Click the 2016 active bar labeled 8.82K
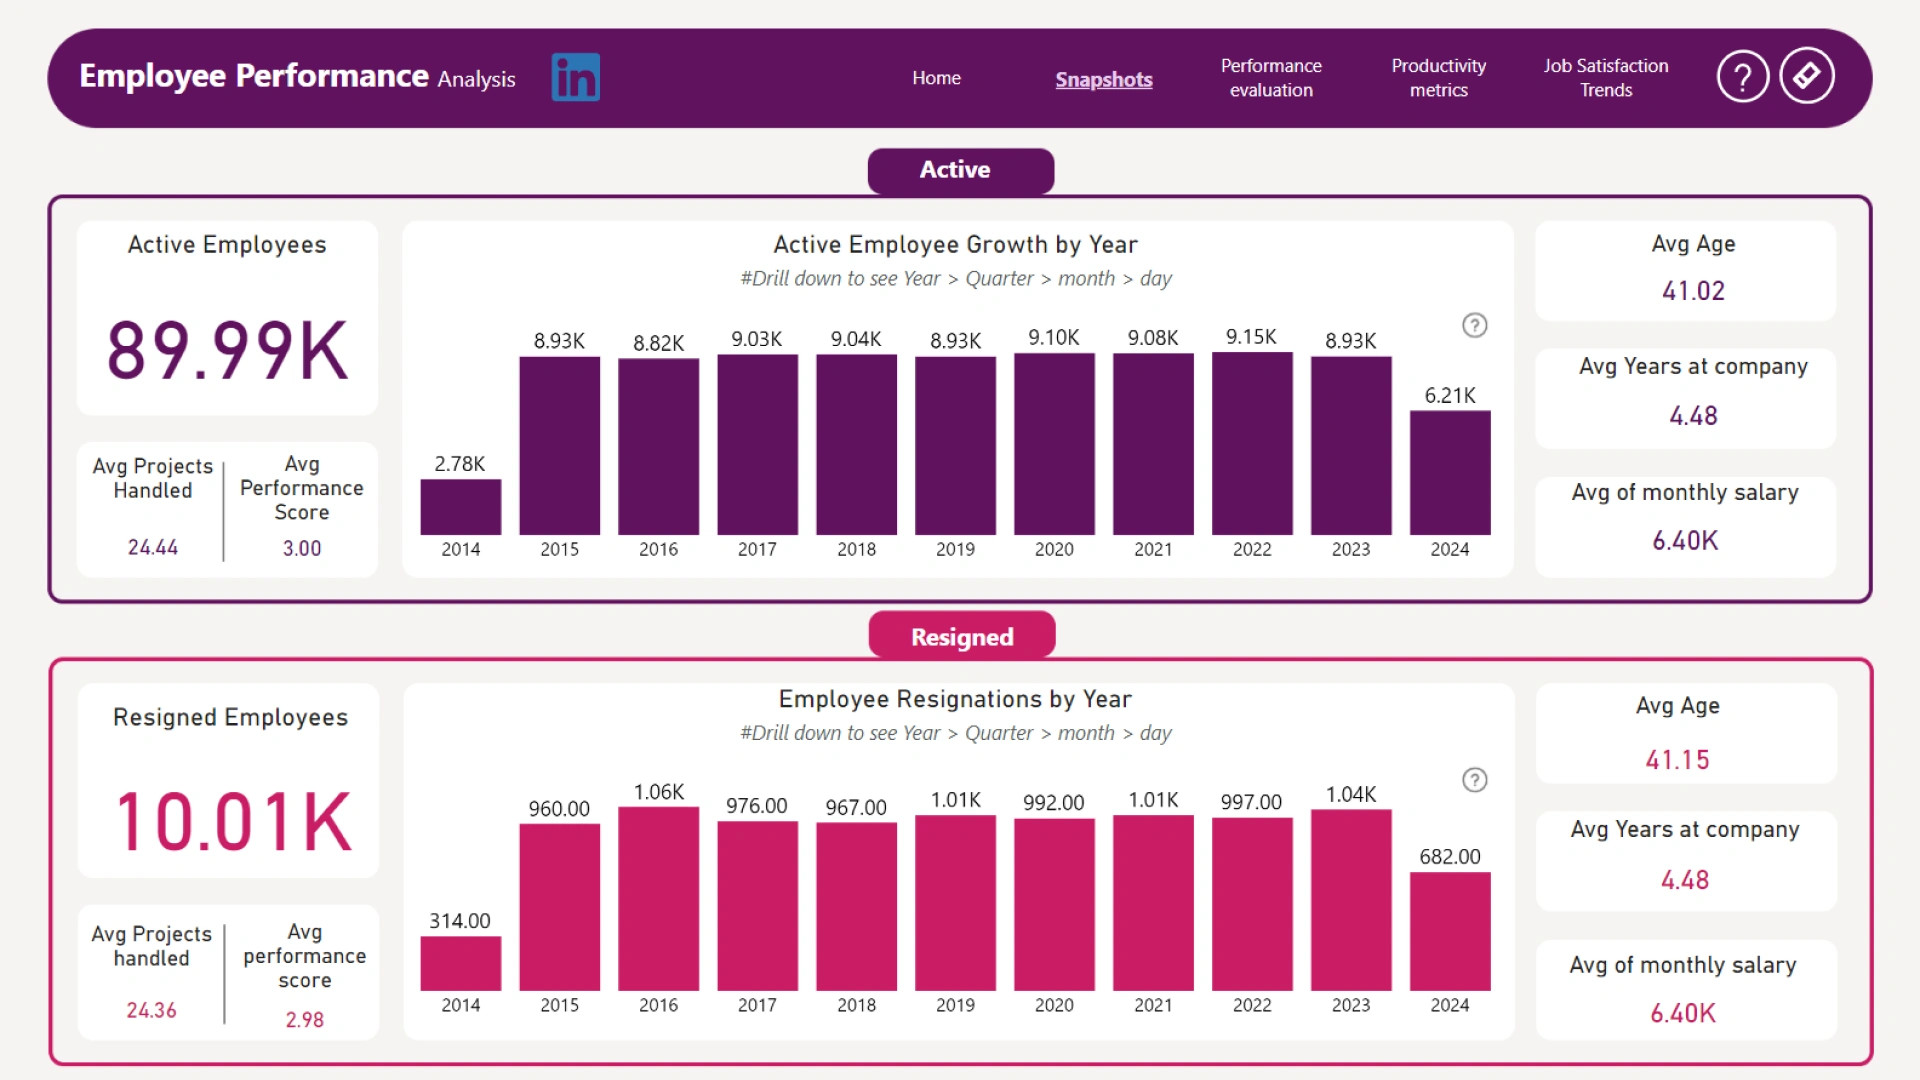 point(658,447)
